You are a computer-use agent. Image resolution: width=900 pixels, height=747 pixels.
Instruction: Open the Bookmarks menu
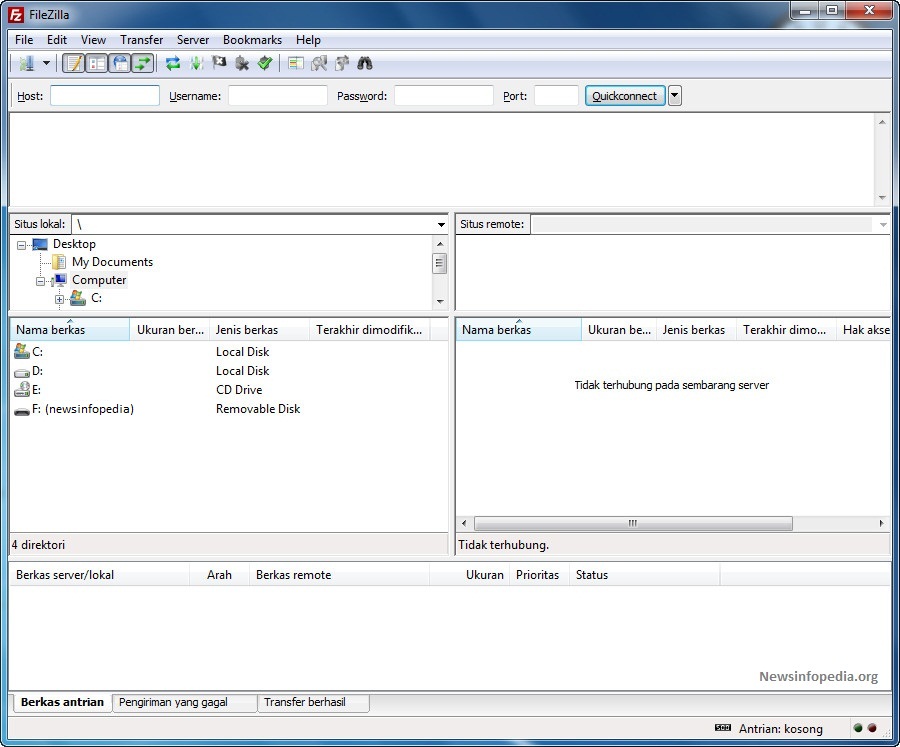[253, 40]
